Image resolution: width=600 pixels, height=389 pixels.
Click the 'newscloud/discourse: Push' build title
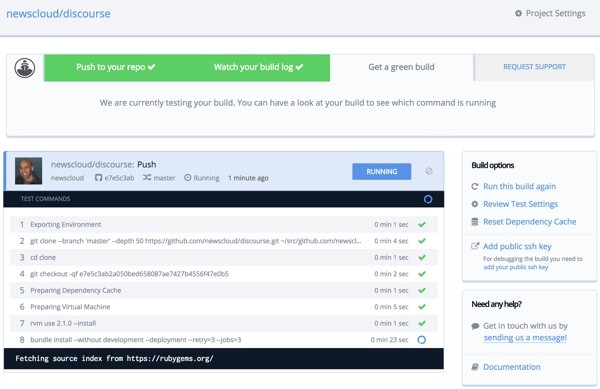pyautogui.click(x=103, y=164)
